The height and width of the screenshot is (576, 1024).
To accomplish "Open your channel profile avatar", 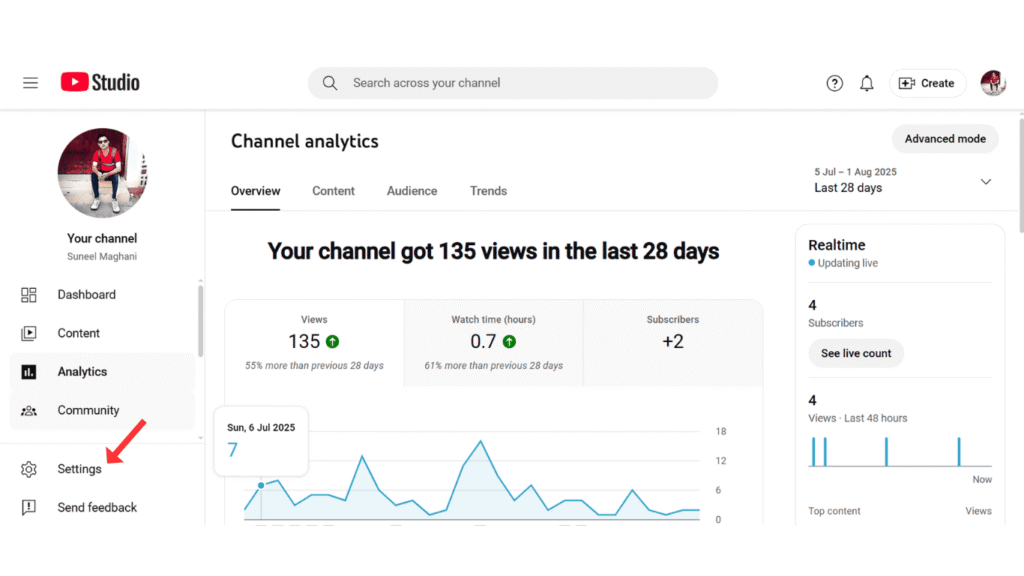I will pos(992,83).
